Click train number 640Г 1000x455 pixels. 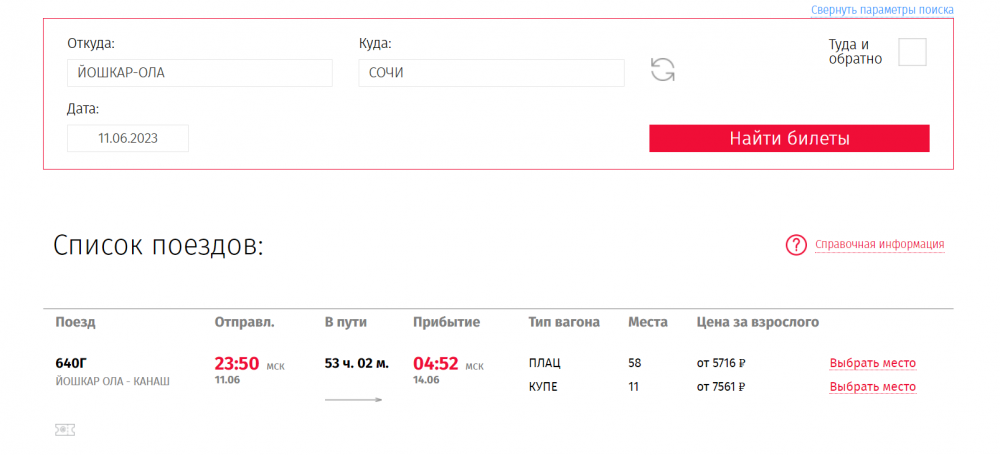(72, 363)
